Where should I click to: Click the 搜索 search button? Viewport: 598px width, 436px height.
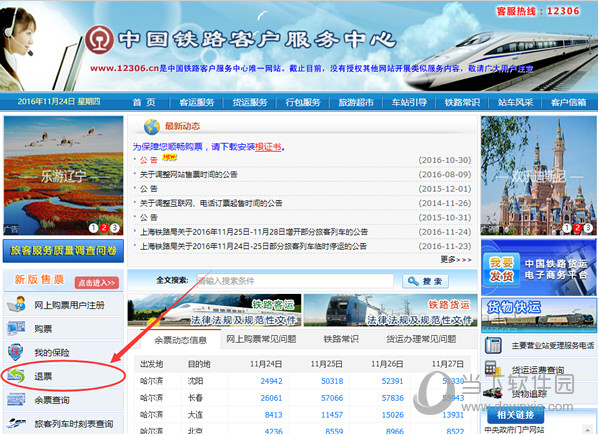pyautogui.click(x=425, y=281)
